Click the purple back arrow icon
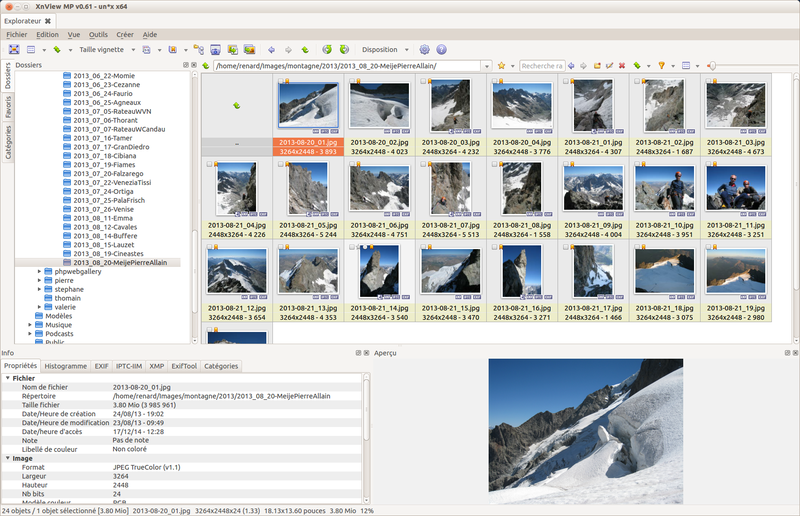 272,49
